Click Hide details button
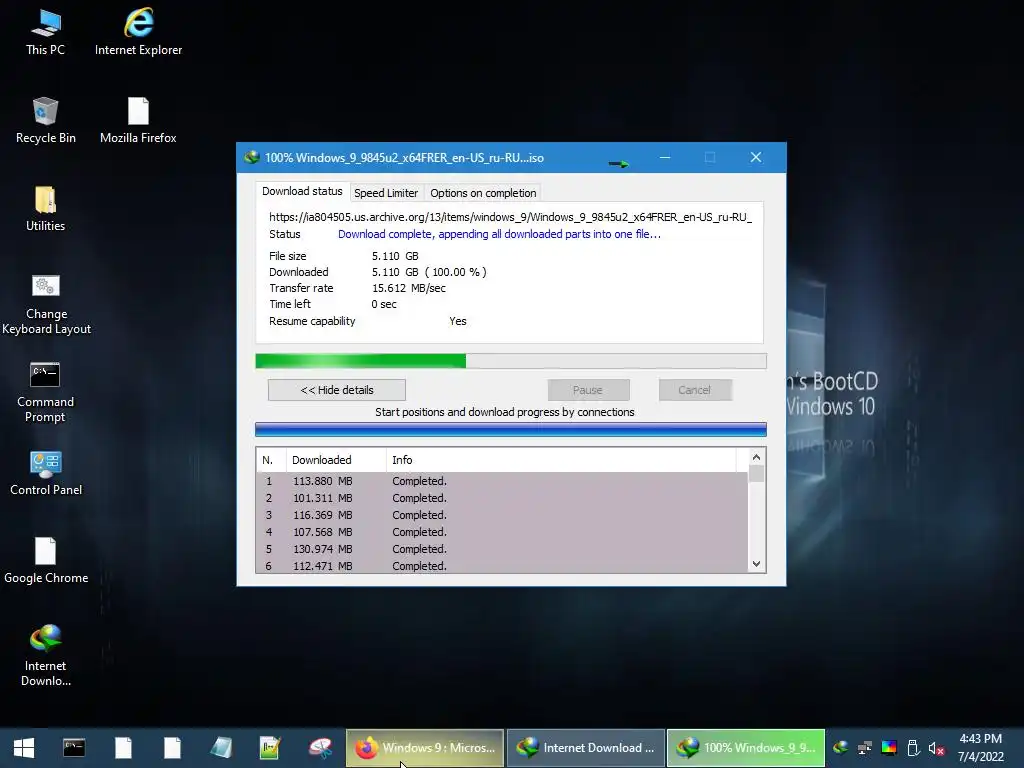This screenshot has height=768, width=1024. 337,390
